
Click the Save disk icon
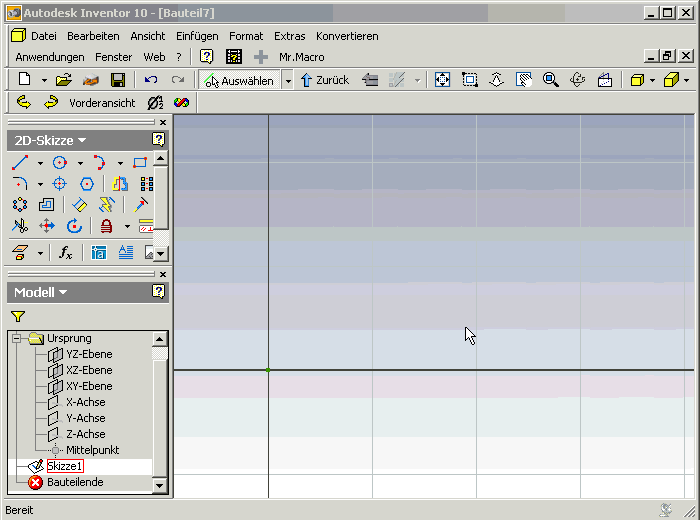(118, 80)
